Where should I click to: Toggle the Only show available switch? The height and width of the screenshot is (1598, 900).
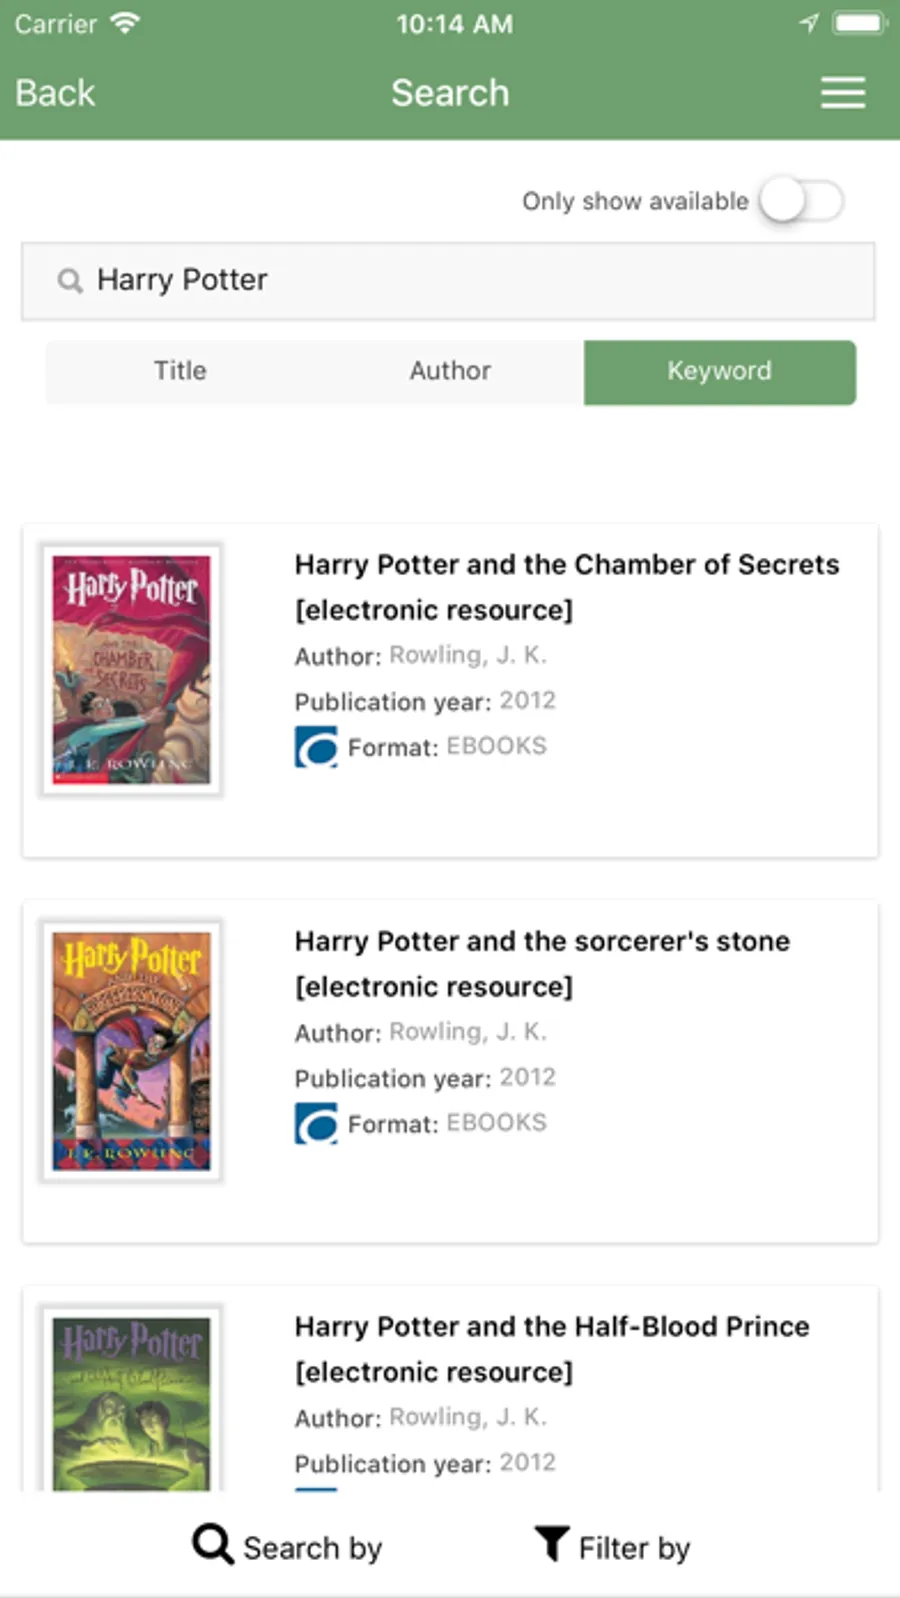(x=801, y=201)
